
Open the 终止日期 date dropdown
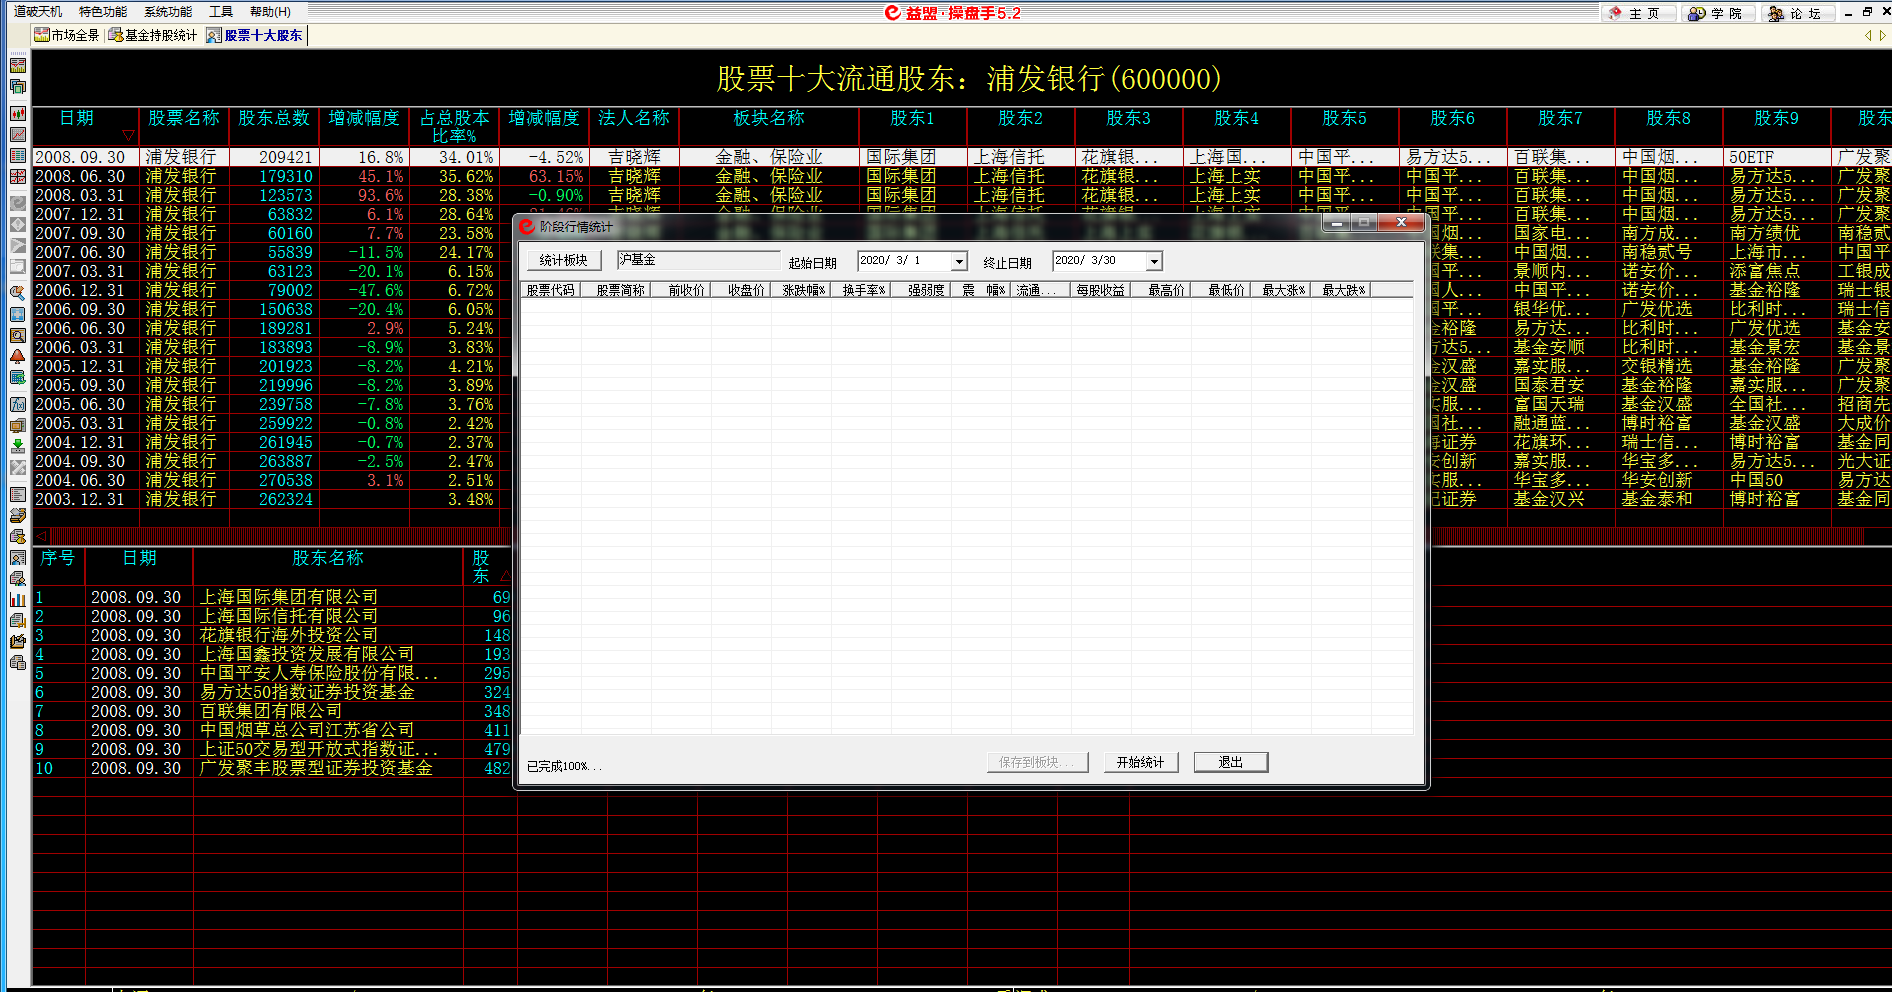1153,261
